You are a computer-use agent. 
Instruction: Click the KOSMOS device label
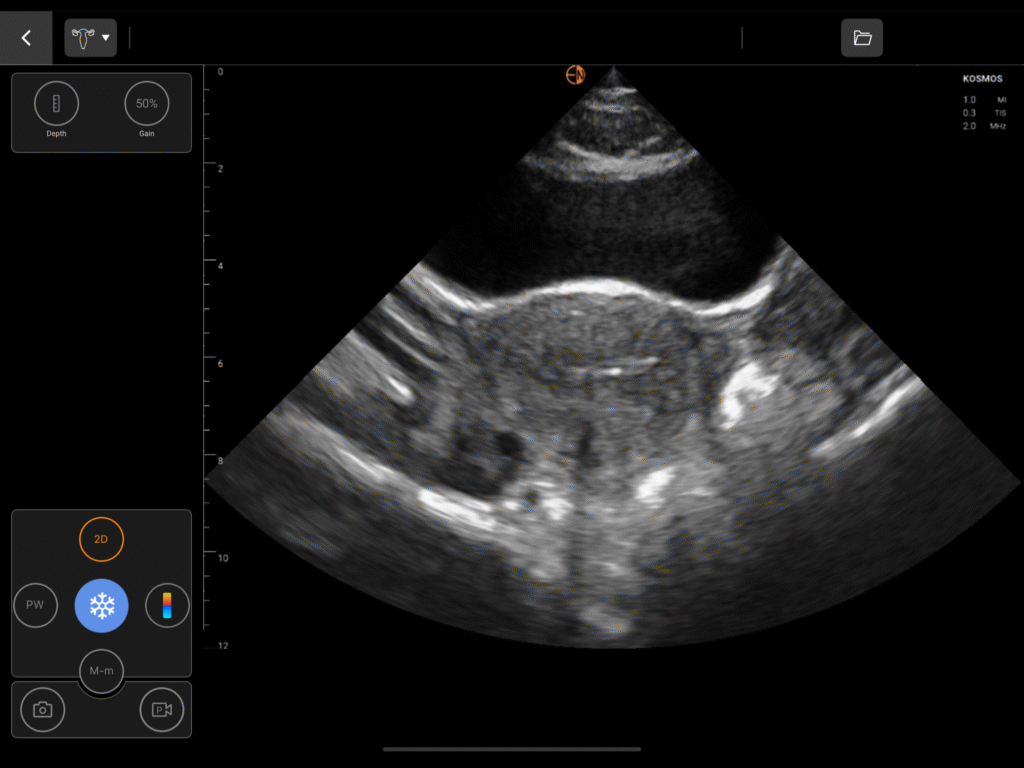(983, 78)
